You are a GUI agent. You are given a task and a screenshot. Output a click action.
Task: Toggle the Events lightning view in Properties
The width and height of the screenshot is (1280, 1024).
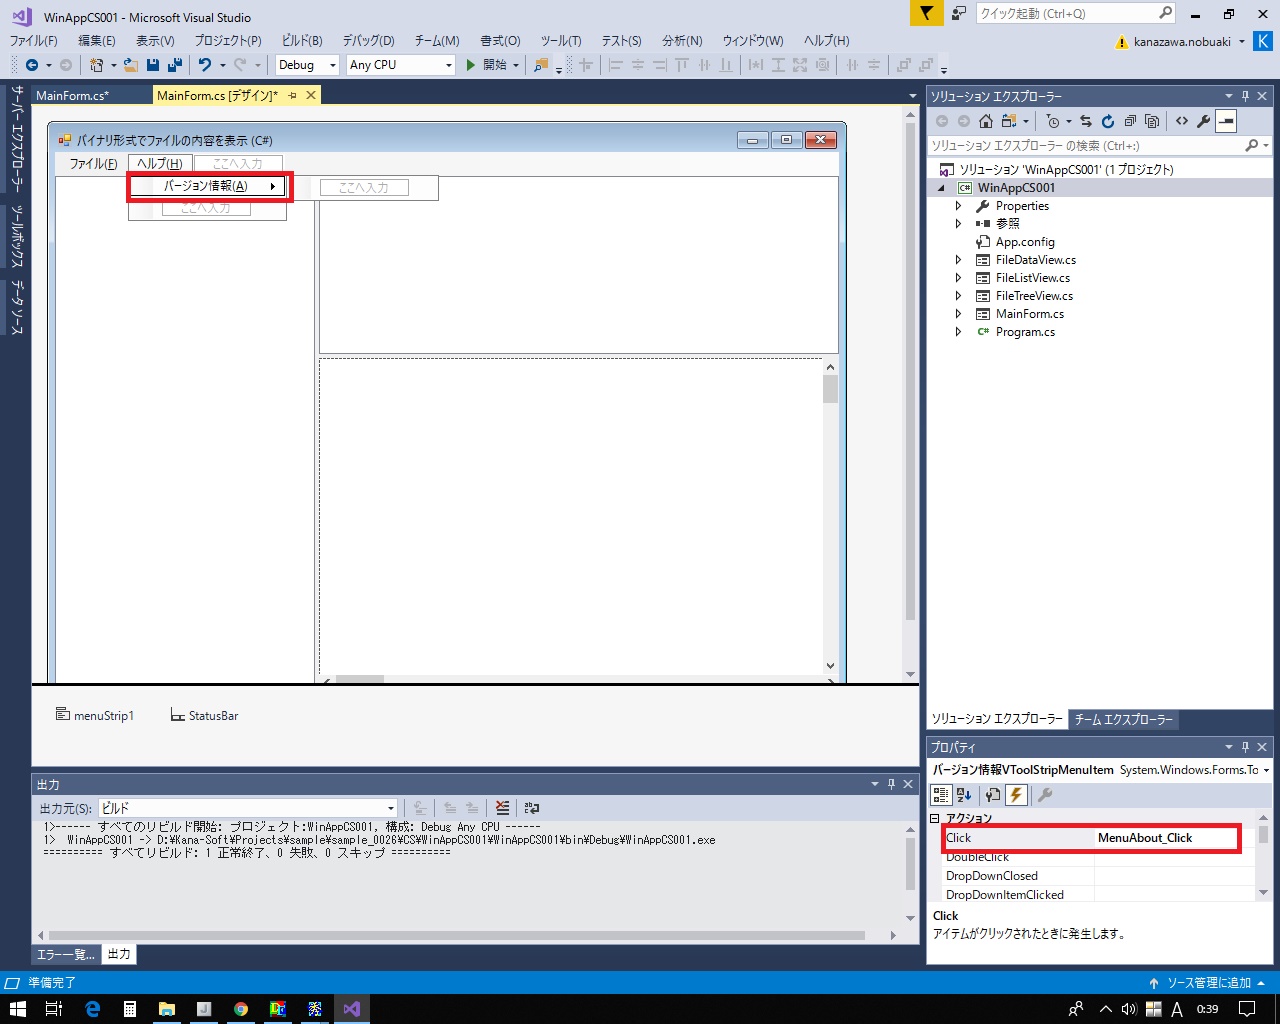[x=1016, y=795]
